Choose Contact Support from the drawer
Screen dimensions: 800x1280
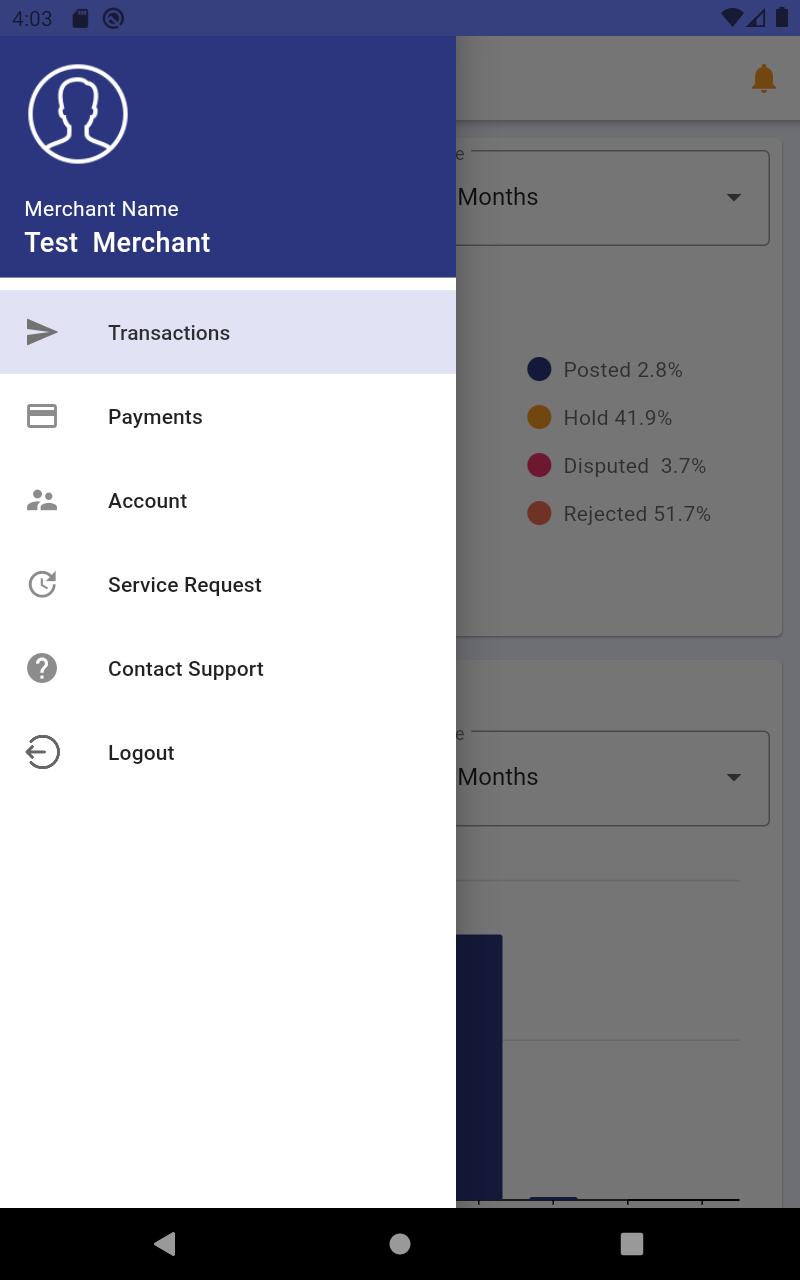pos(228,668)
